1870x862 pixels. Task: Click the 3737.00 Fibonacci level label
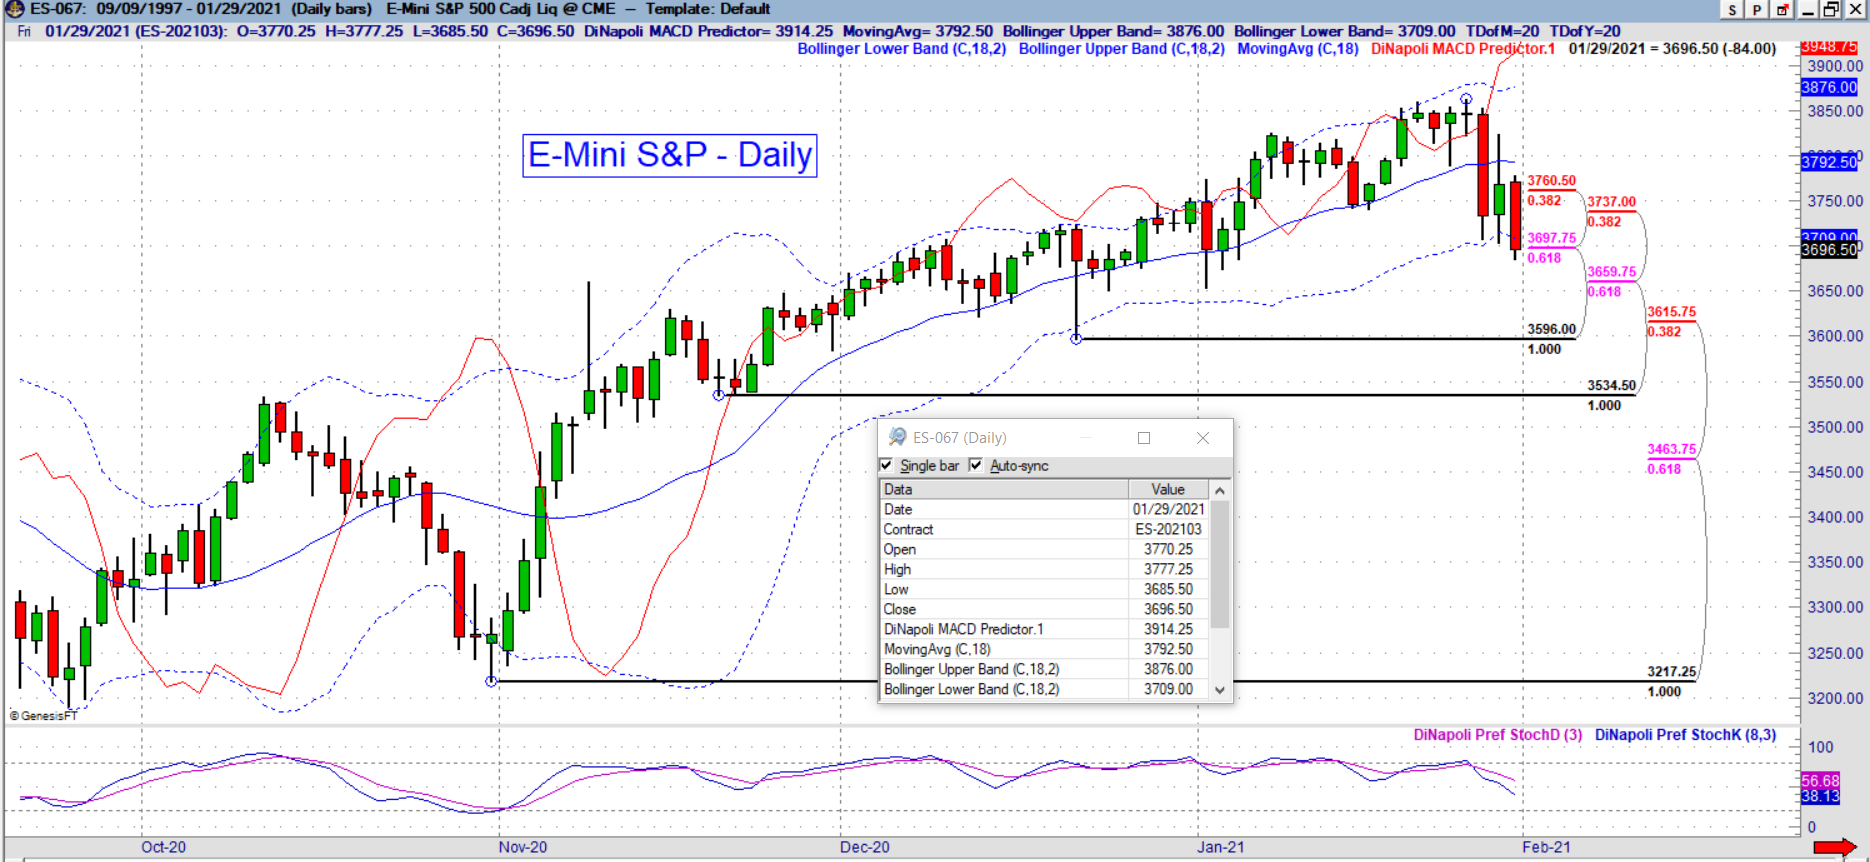click(x=1611, y=202)
